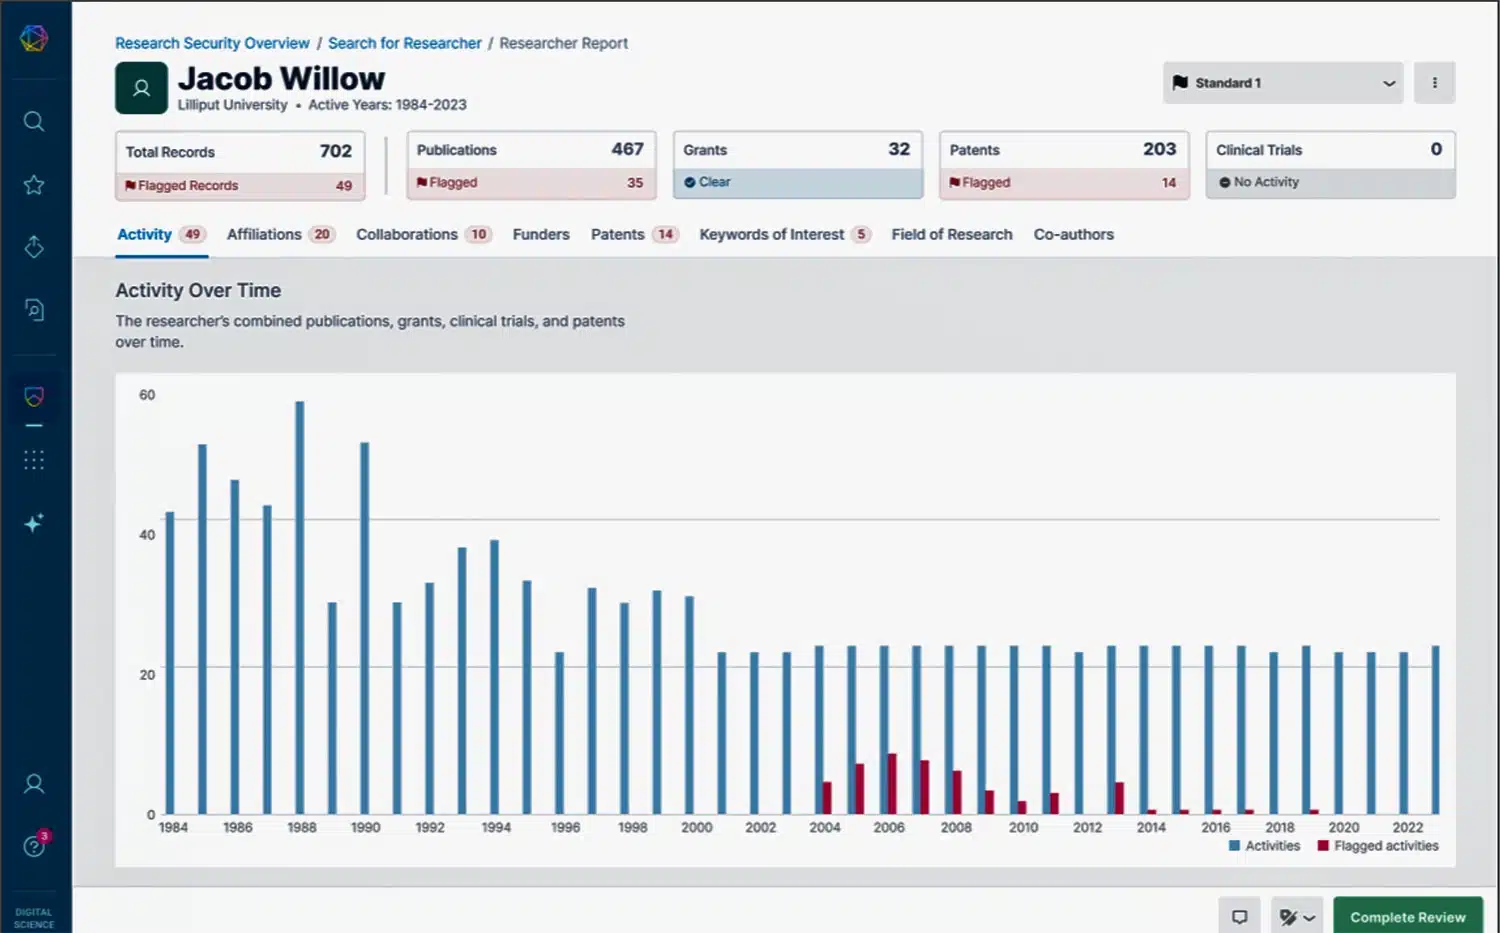Switch to the Co-authors tab

[1074, 234]
